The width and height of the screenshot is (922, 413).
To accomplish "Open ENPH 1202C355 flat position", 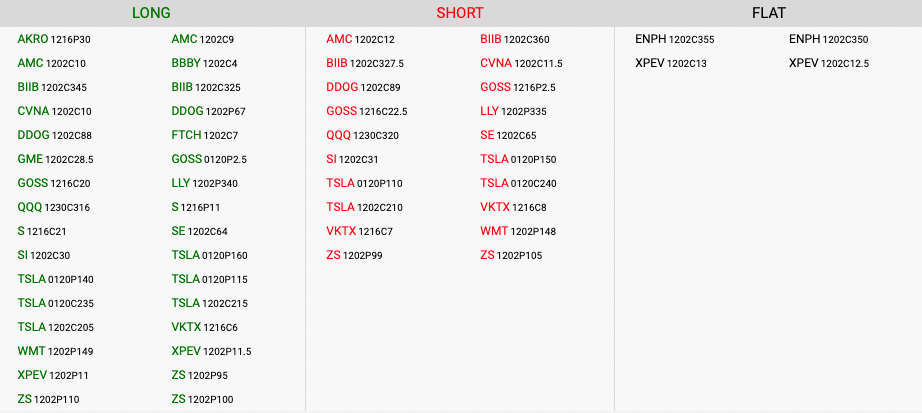I will (674, 39).
